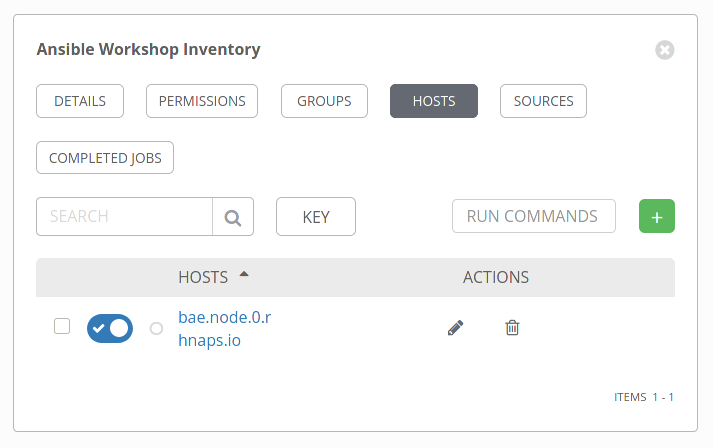Click the search magnifier icon
This screenshot has height=448, width=713.
233,217
